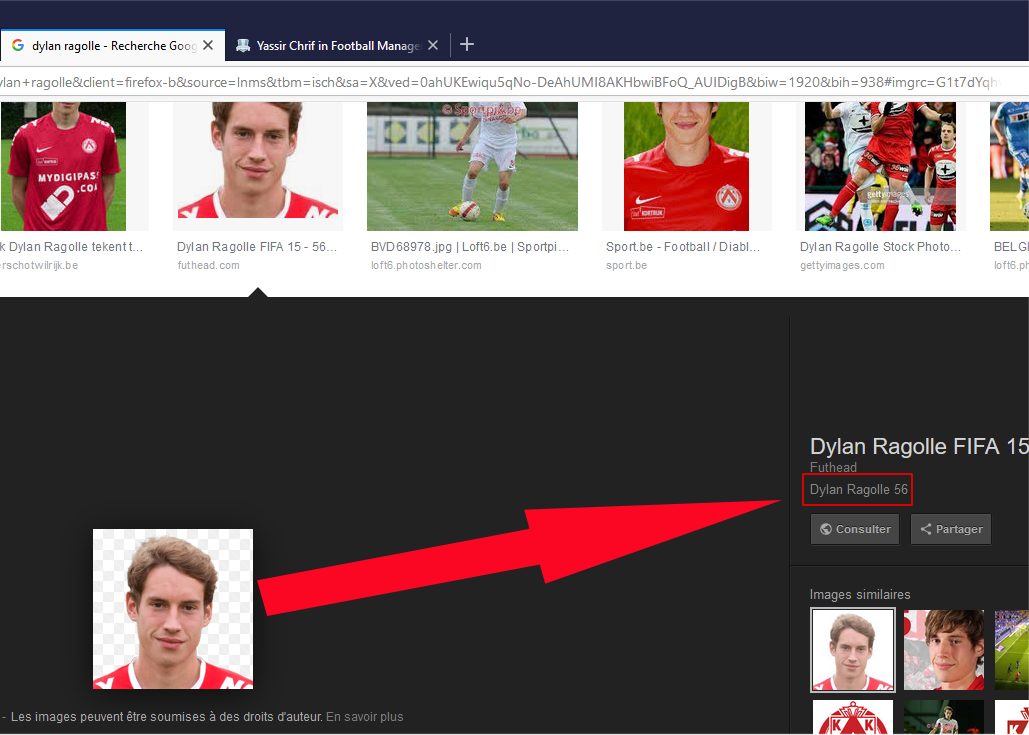
Task: Open a new browser tab
Action: coord(467,45)
